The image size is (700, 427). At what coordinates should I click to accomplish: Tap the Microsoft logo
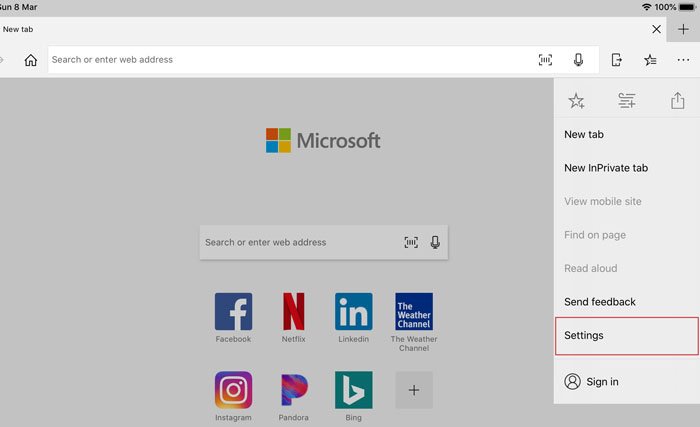(323, 140)
